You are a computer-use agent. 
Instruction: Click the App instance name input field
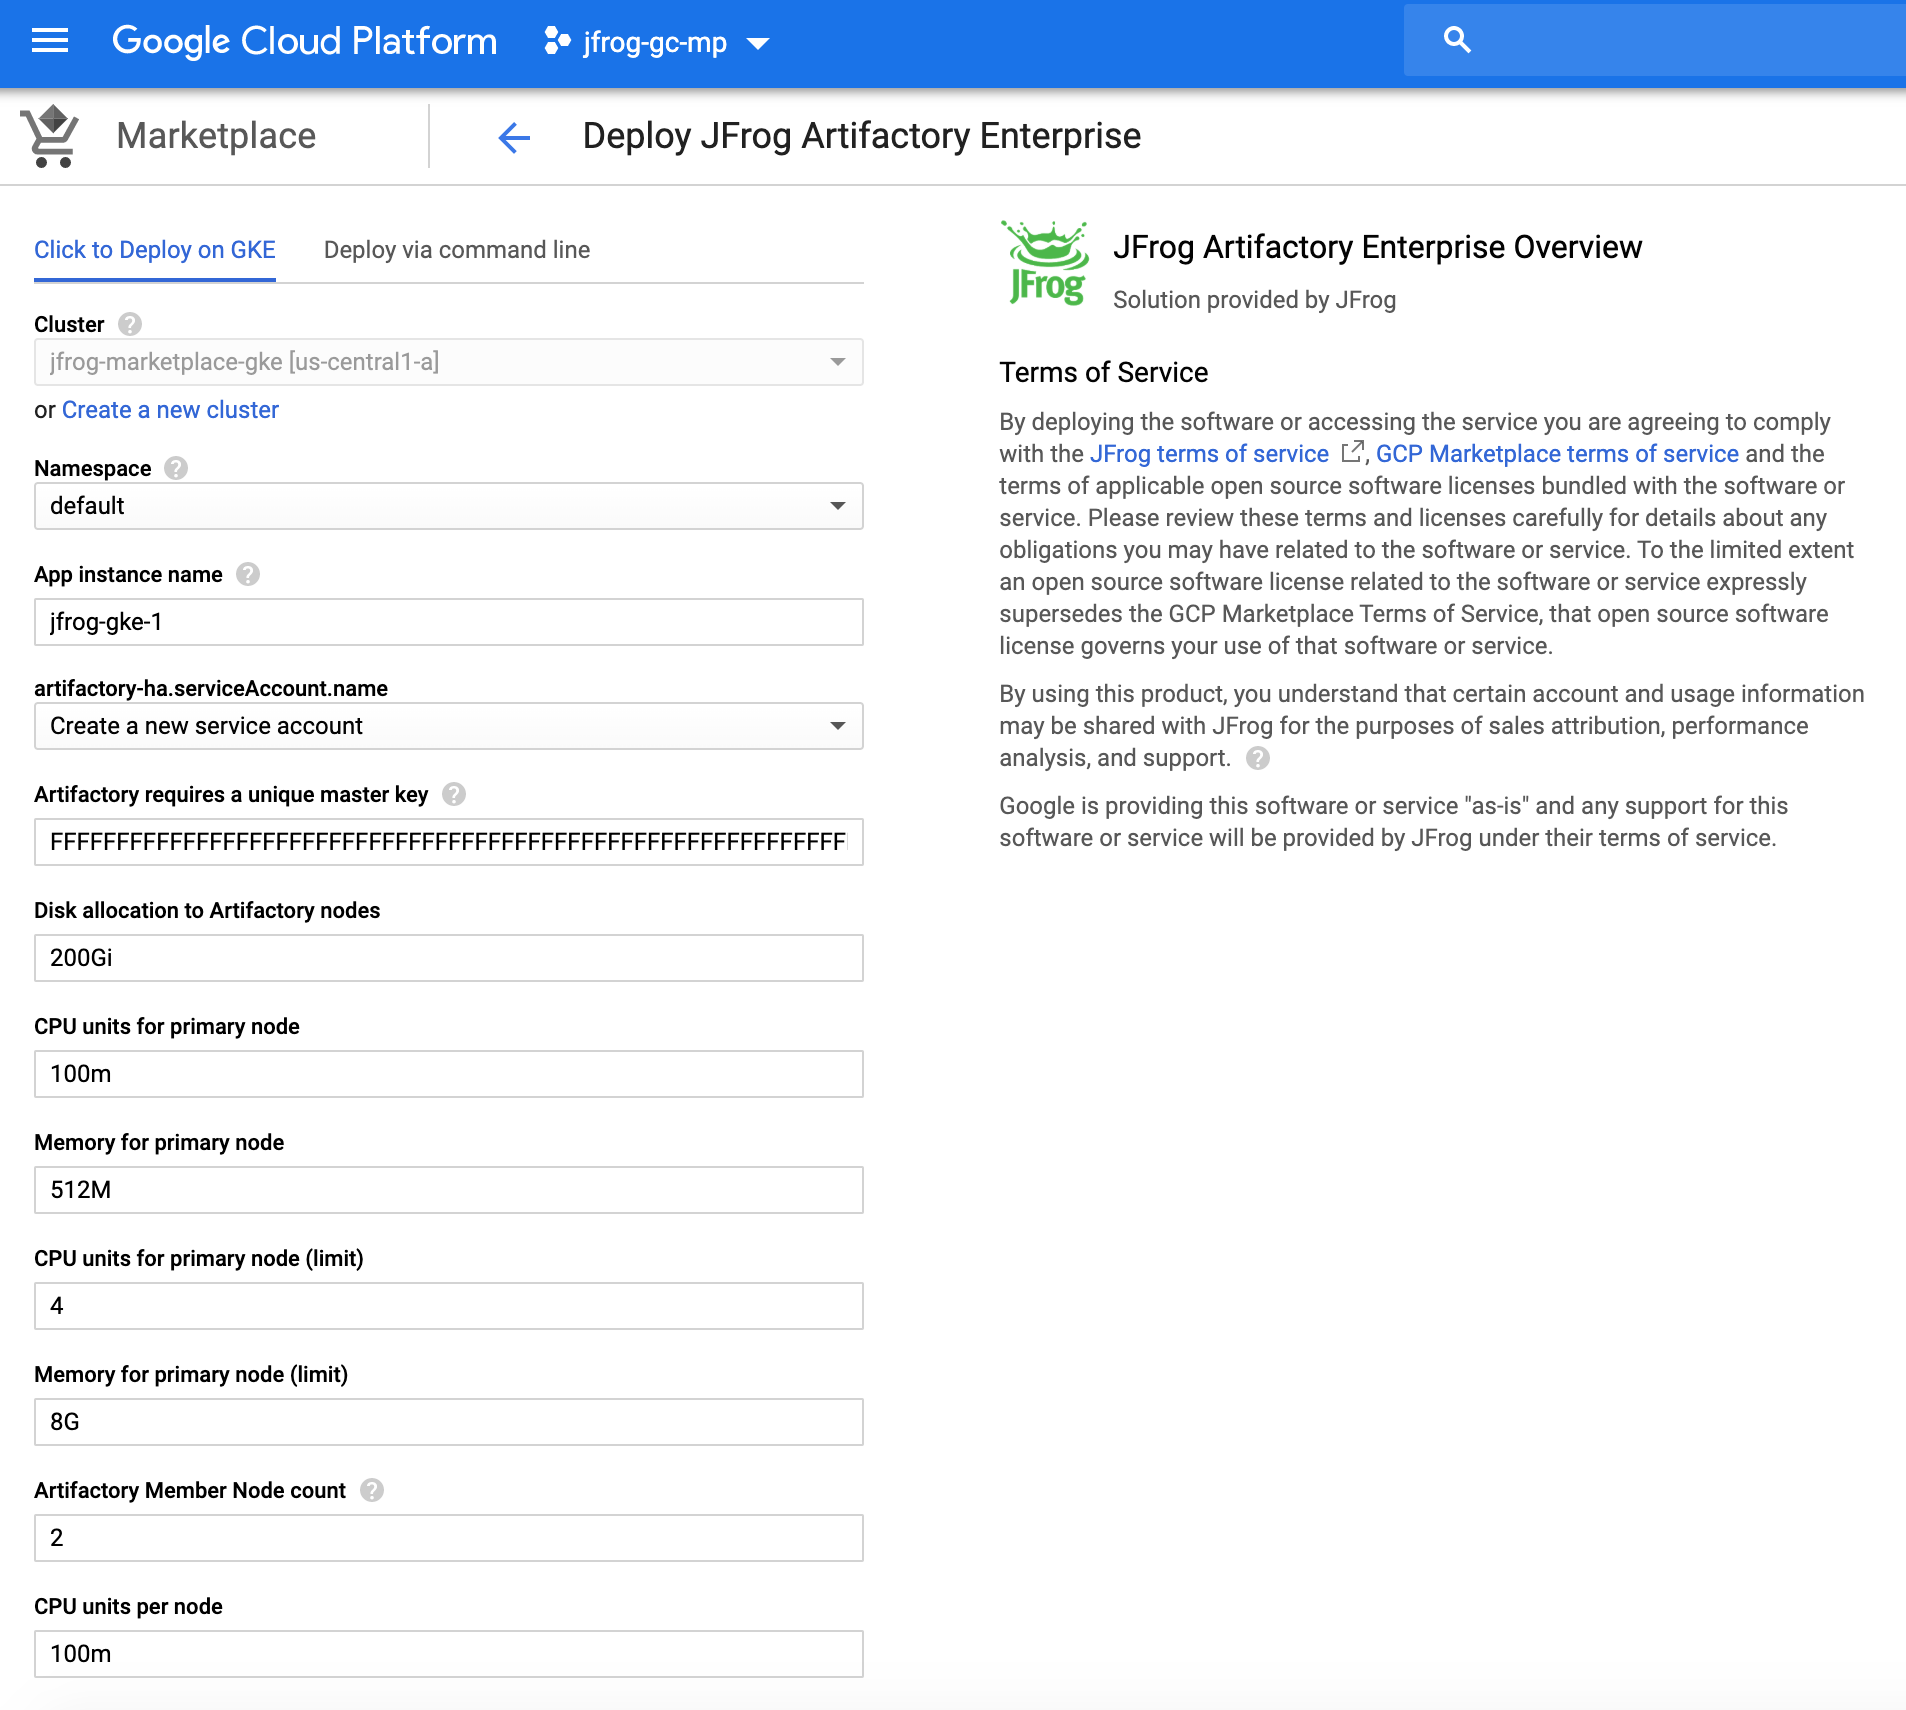point(448,622)
